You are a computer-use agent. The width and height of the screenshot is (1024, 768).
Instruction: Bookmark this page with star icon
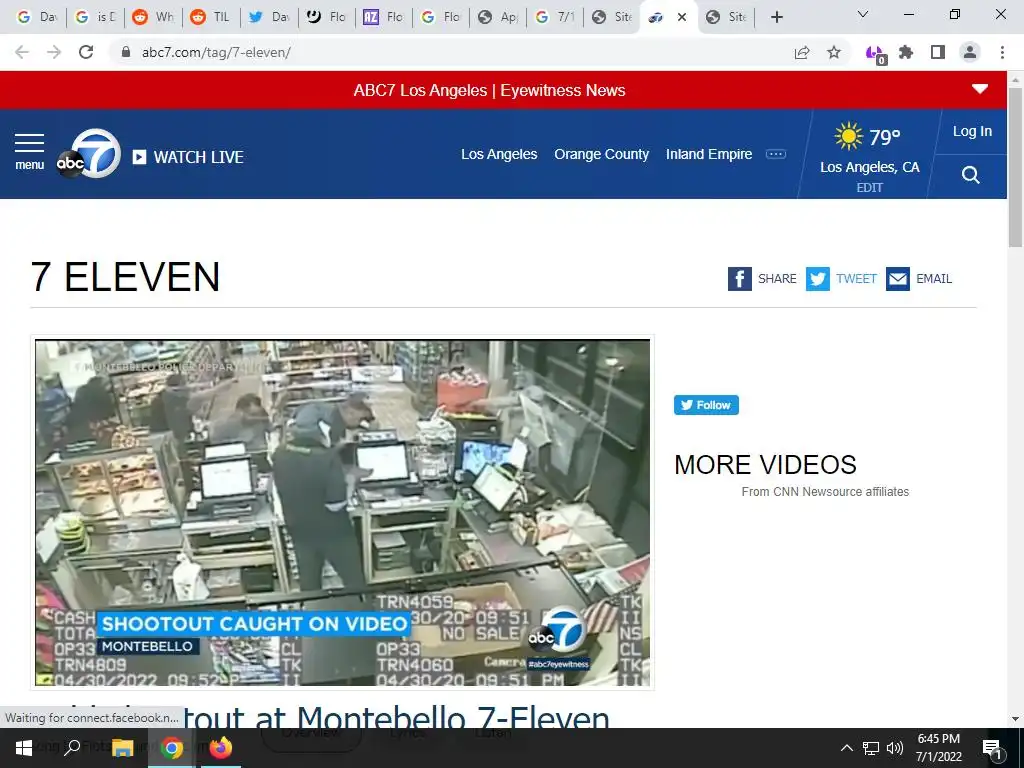834,52
